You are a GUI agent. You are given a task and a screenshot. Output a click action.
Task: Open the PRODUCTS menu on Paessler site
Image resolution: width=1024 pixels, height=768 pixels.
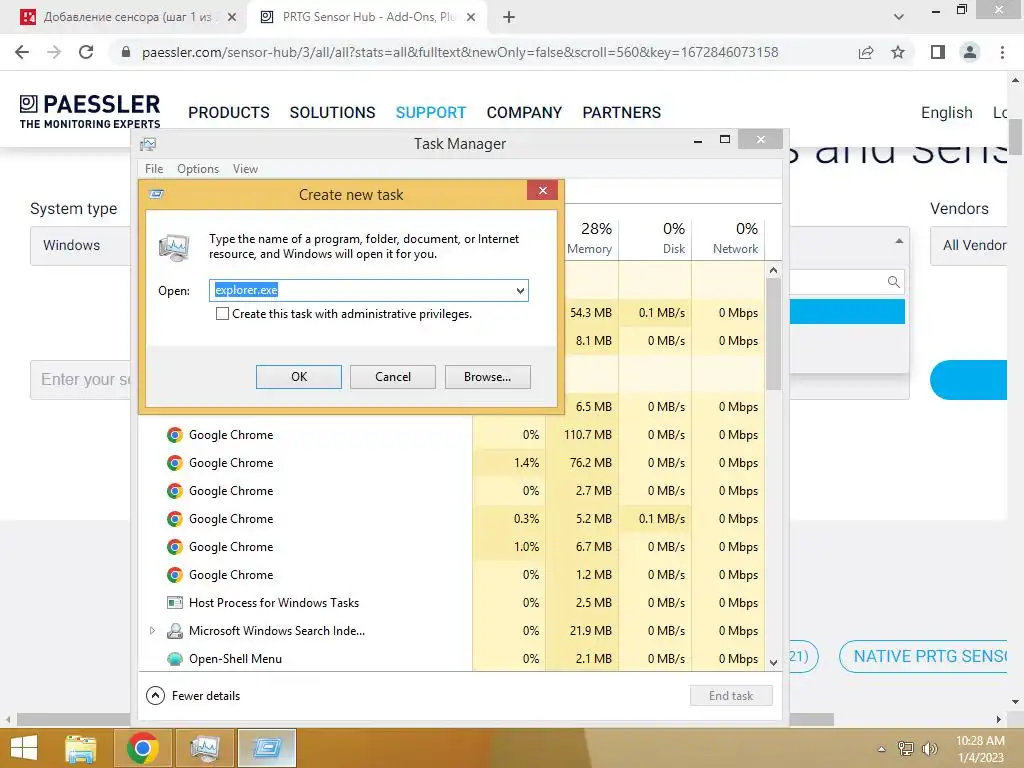tap(229, 112)
